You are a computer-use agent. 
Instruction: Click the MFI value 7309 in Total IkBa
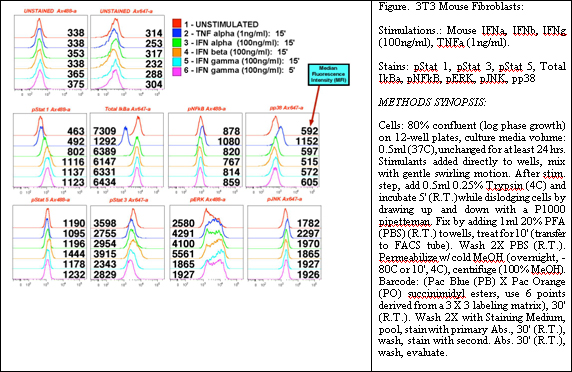[105, 131]
